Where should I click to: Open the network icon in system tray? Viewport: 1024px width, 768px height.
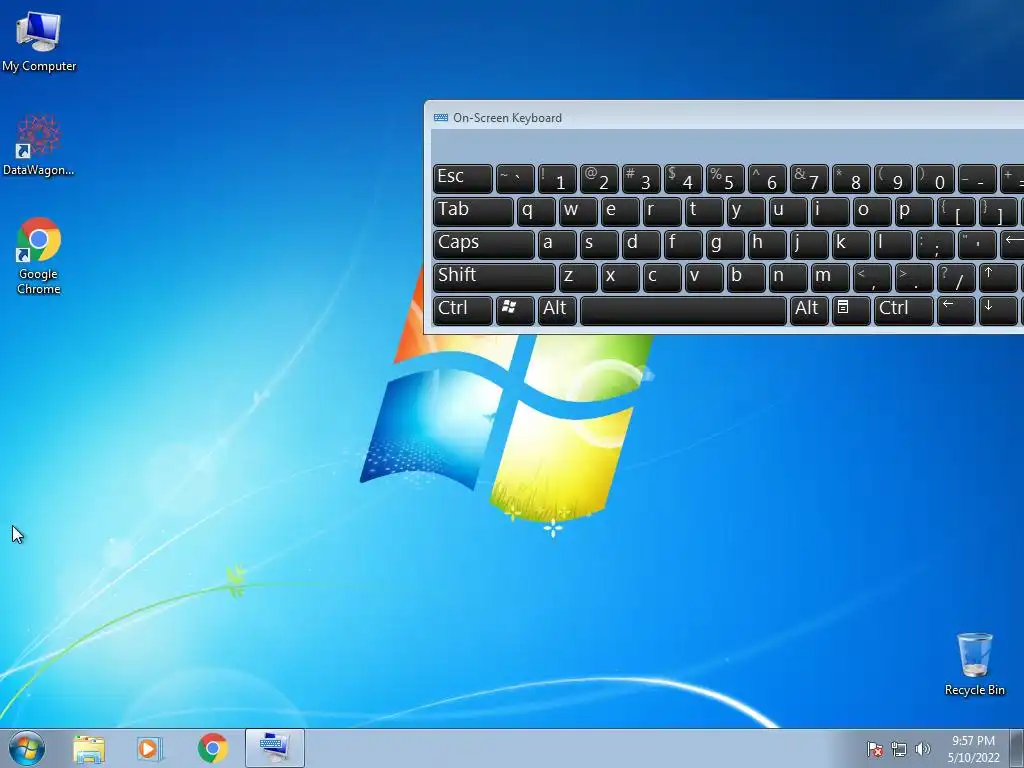pyautogui.click(x=899, y=749)
